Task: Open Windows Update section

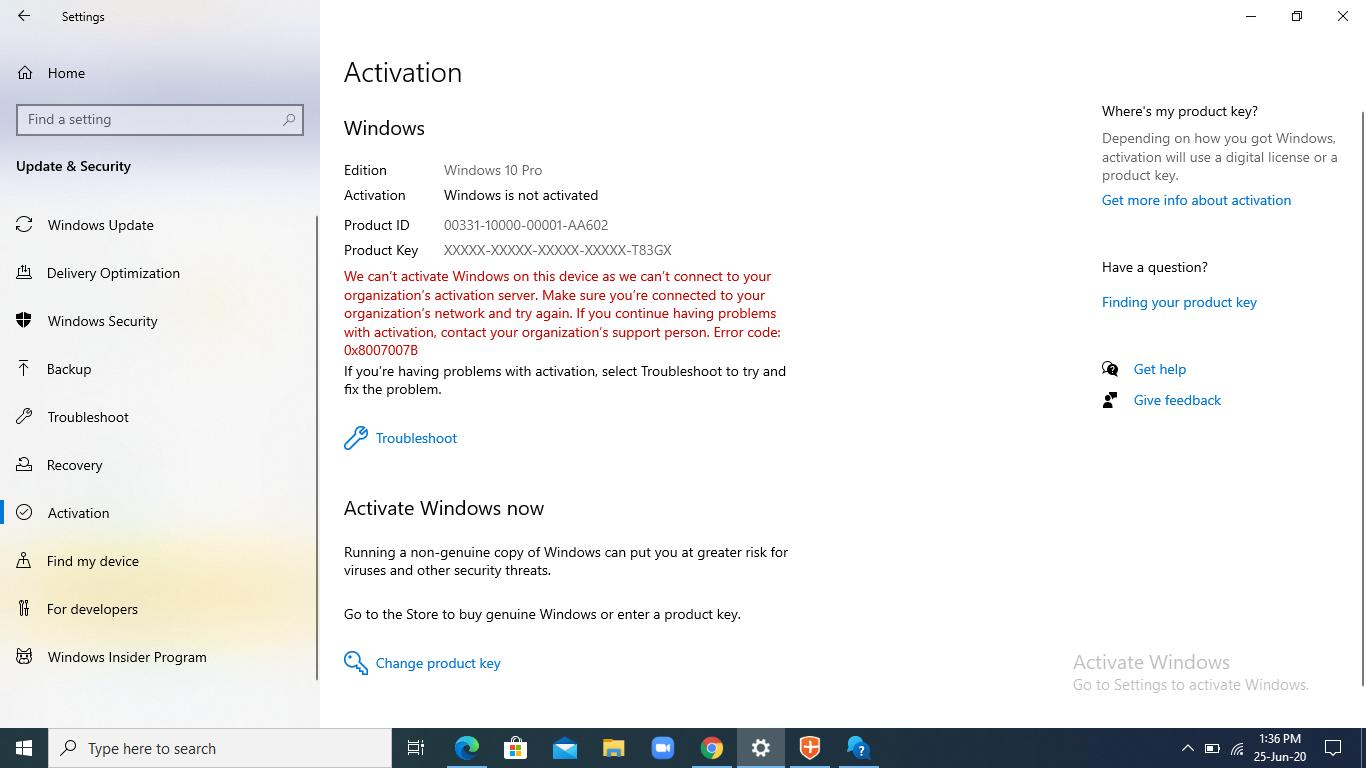Action: coord(160,225)
